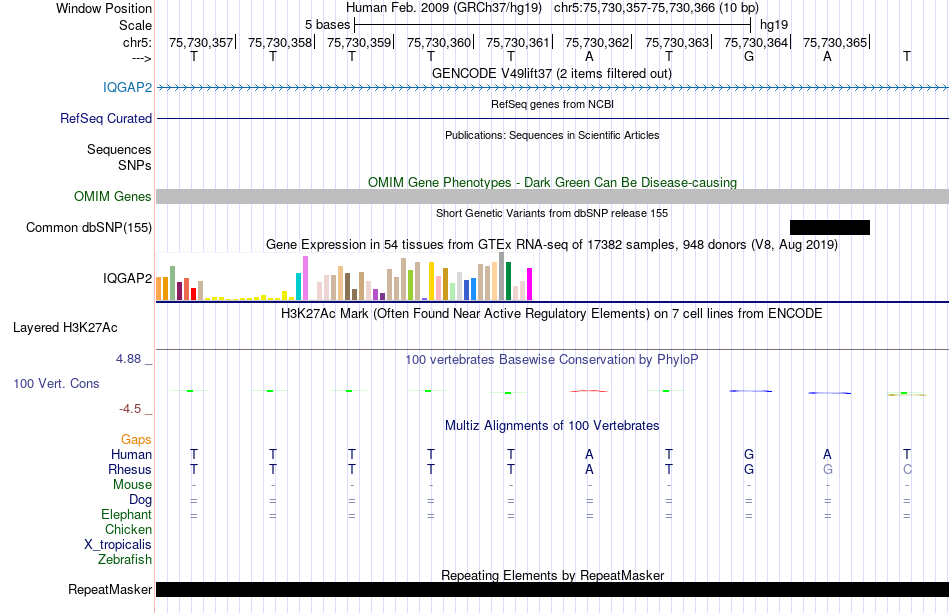Click the G base in the ruler row
Image resolution: width=950 pixels, height=613 pixels.
point(749,57)
